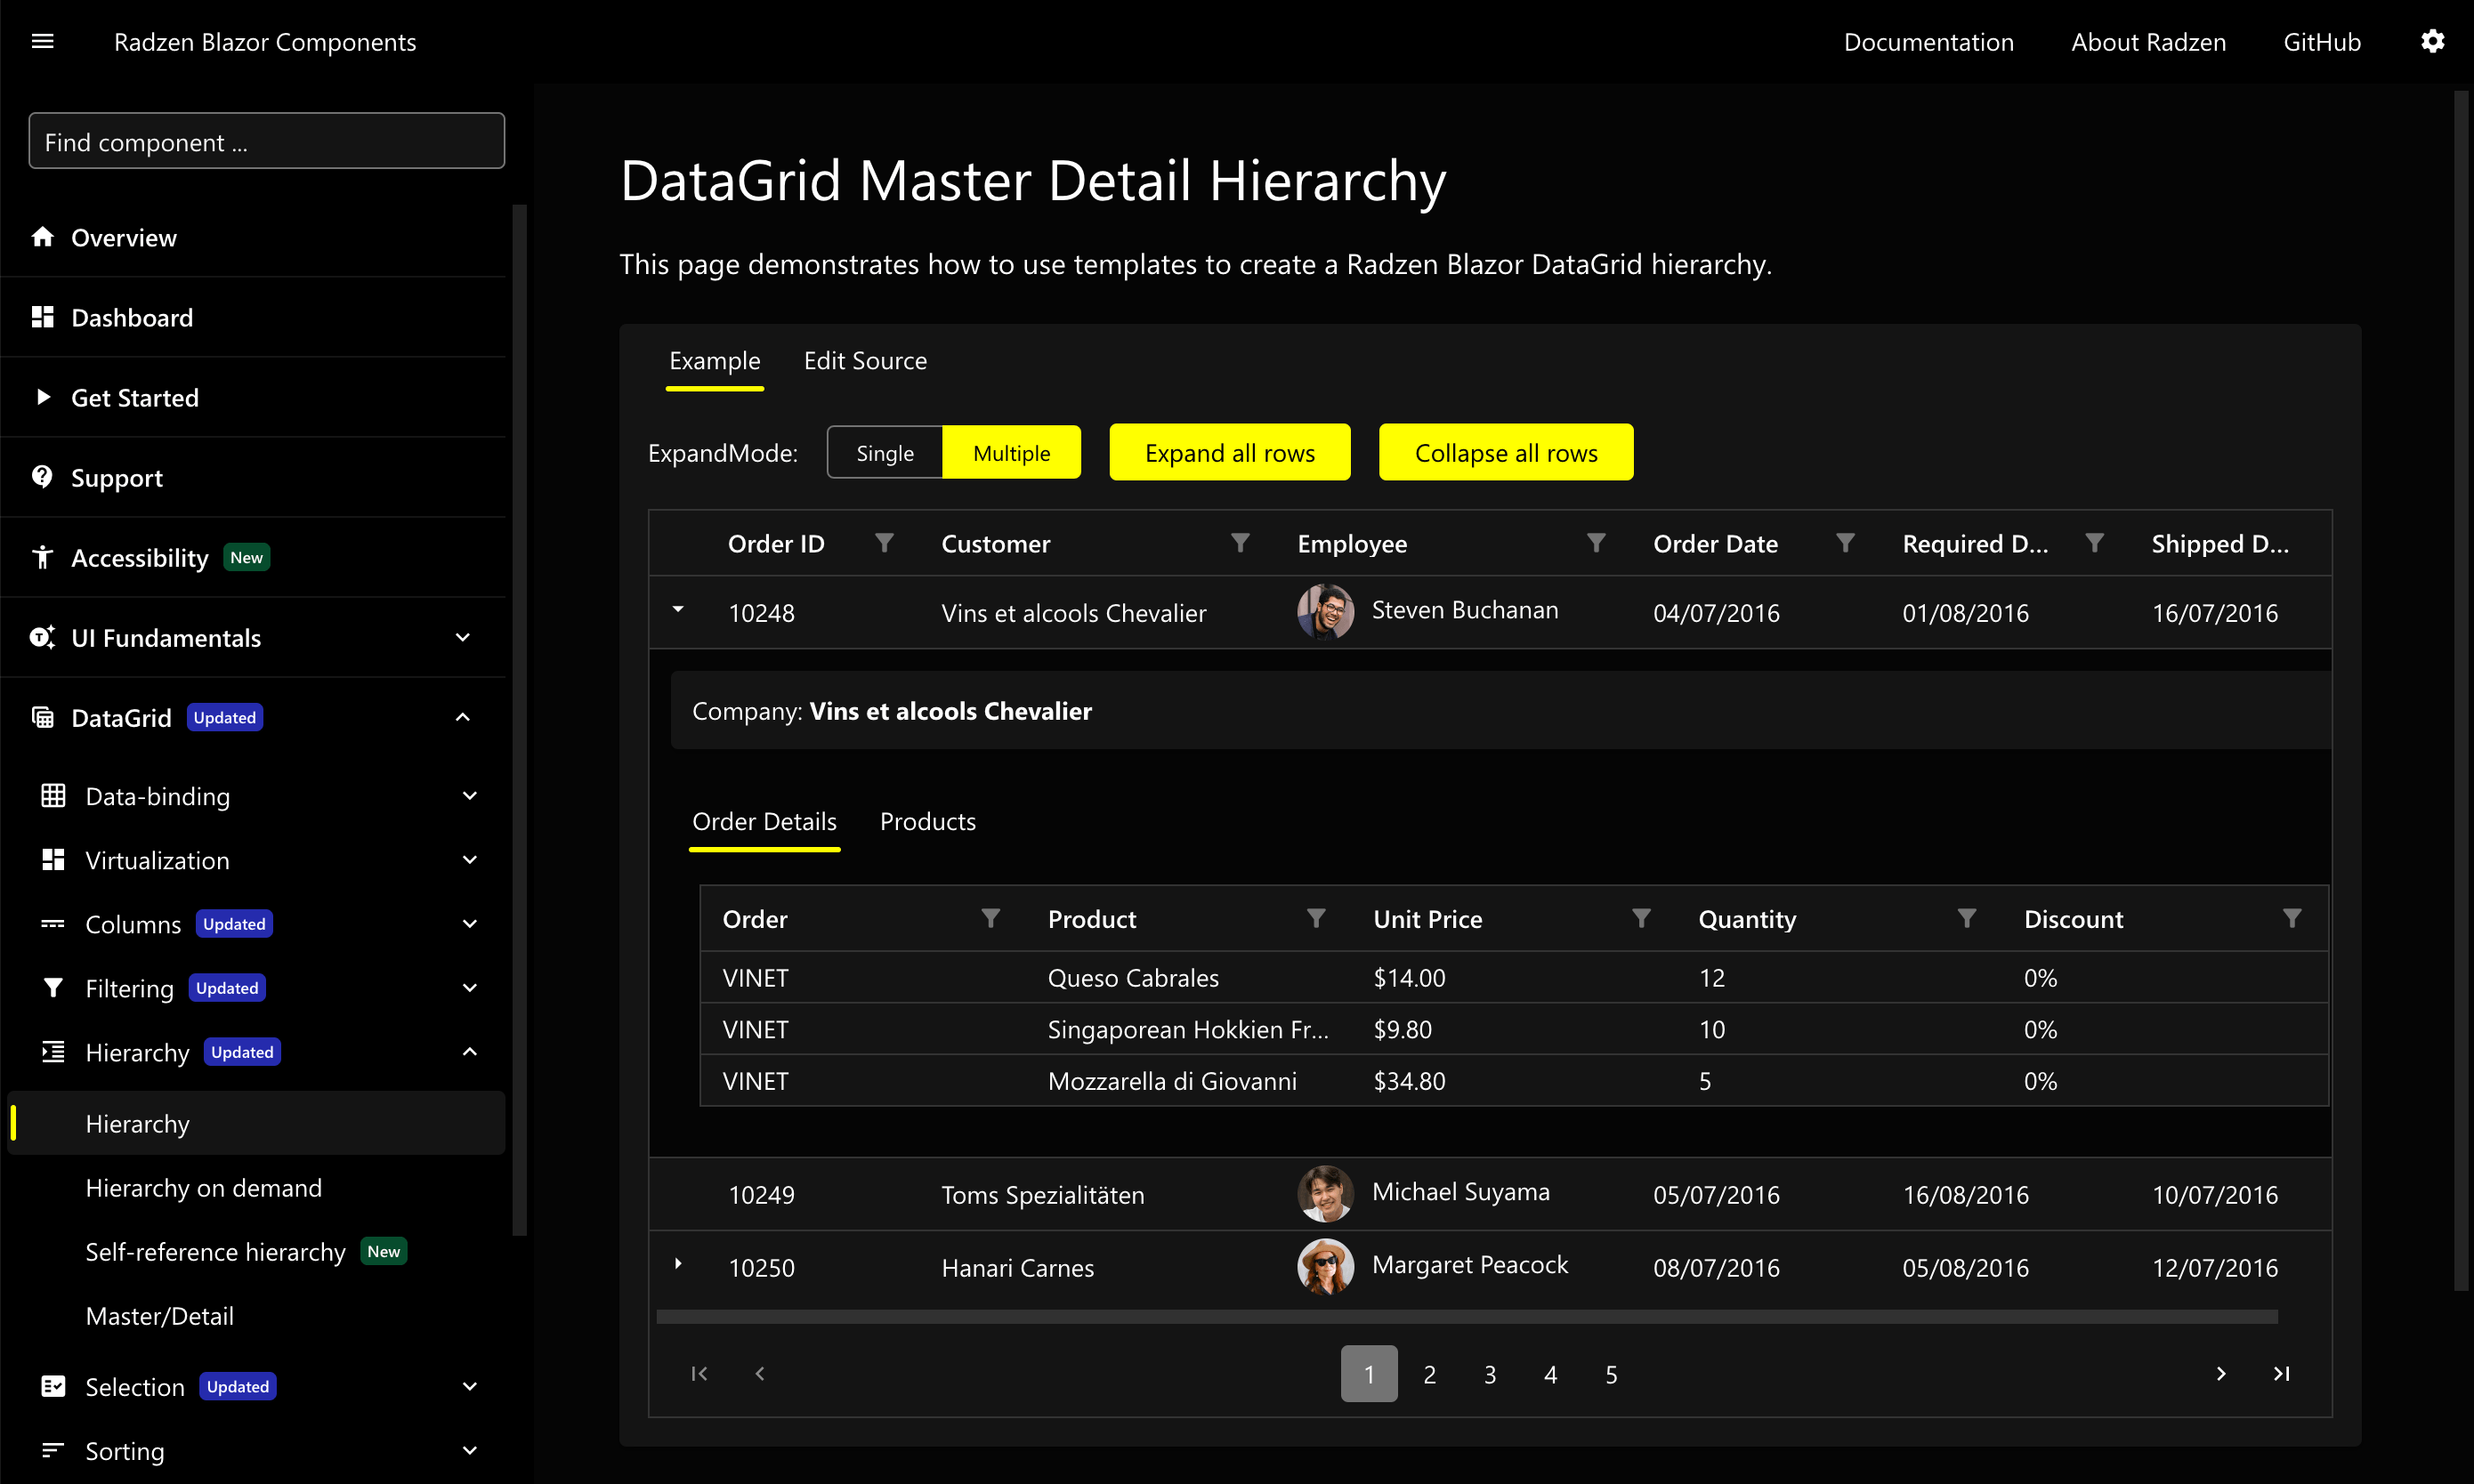Screen dimensions: 2474x1484
Task: Filter the Quantity column
Action: (x=1967, y=918)
